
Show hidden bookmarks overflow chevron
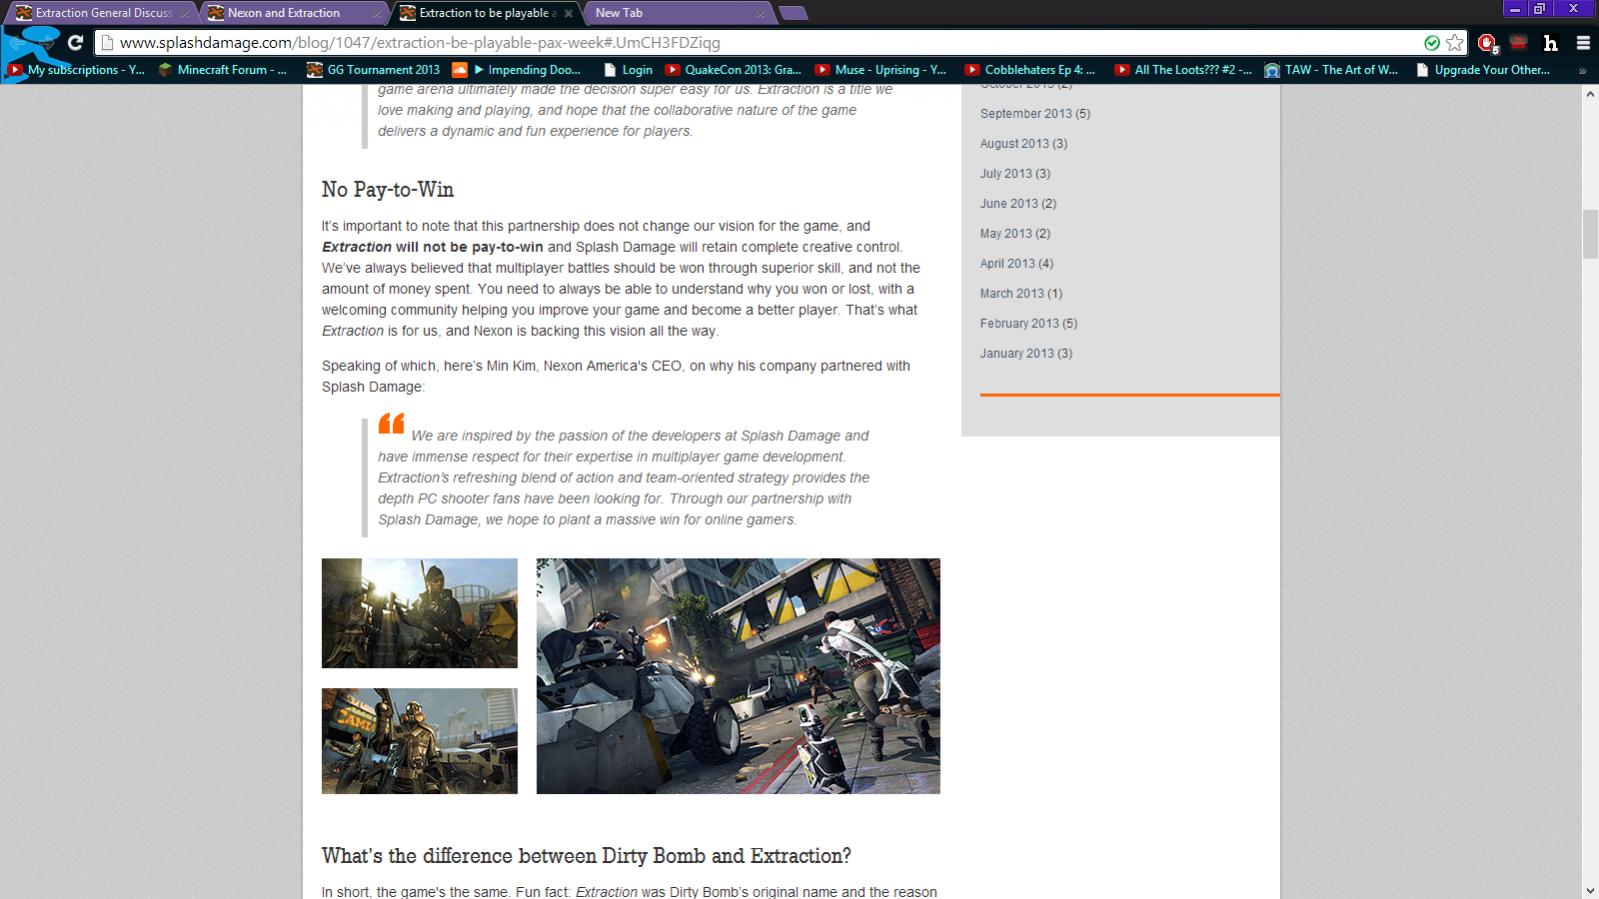click(x=1582, y=70)
